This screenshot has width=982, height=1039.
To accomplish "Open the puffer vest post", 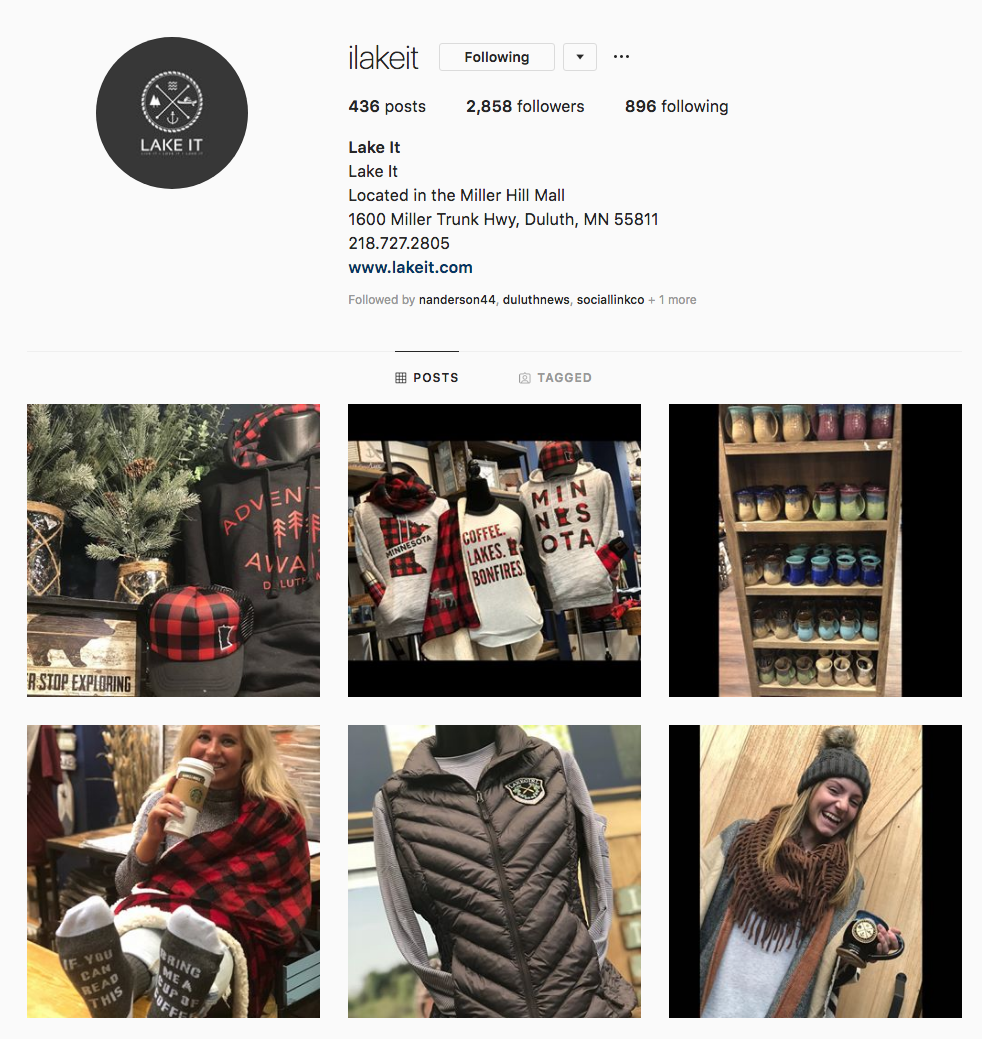I will (494, 871).
